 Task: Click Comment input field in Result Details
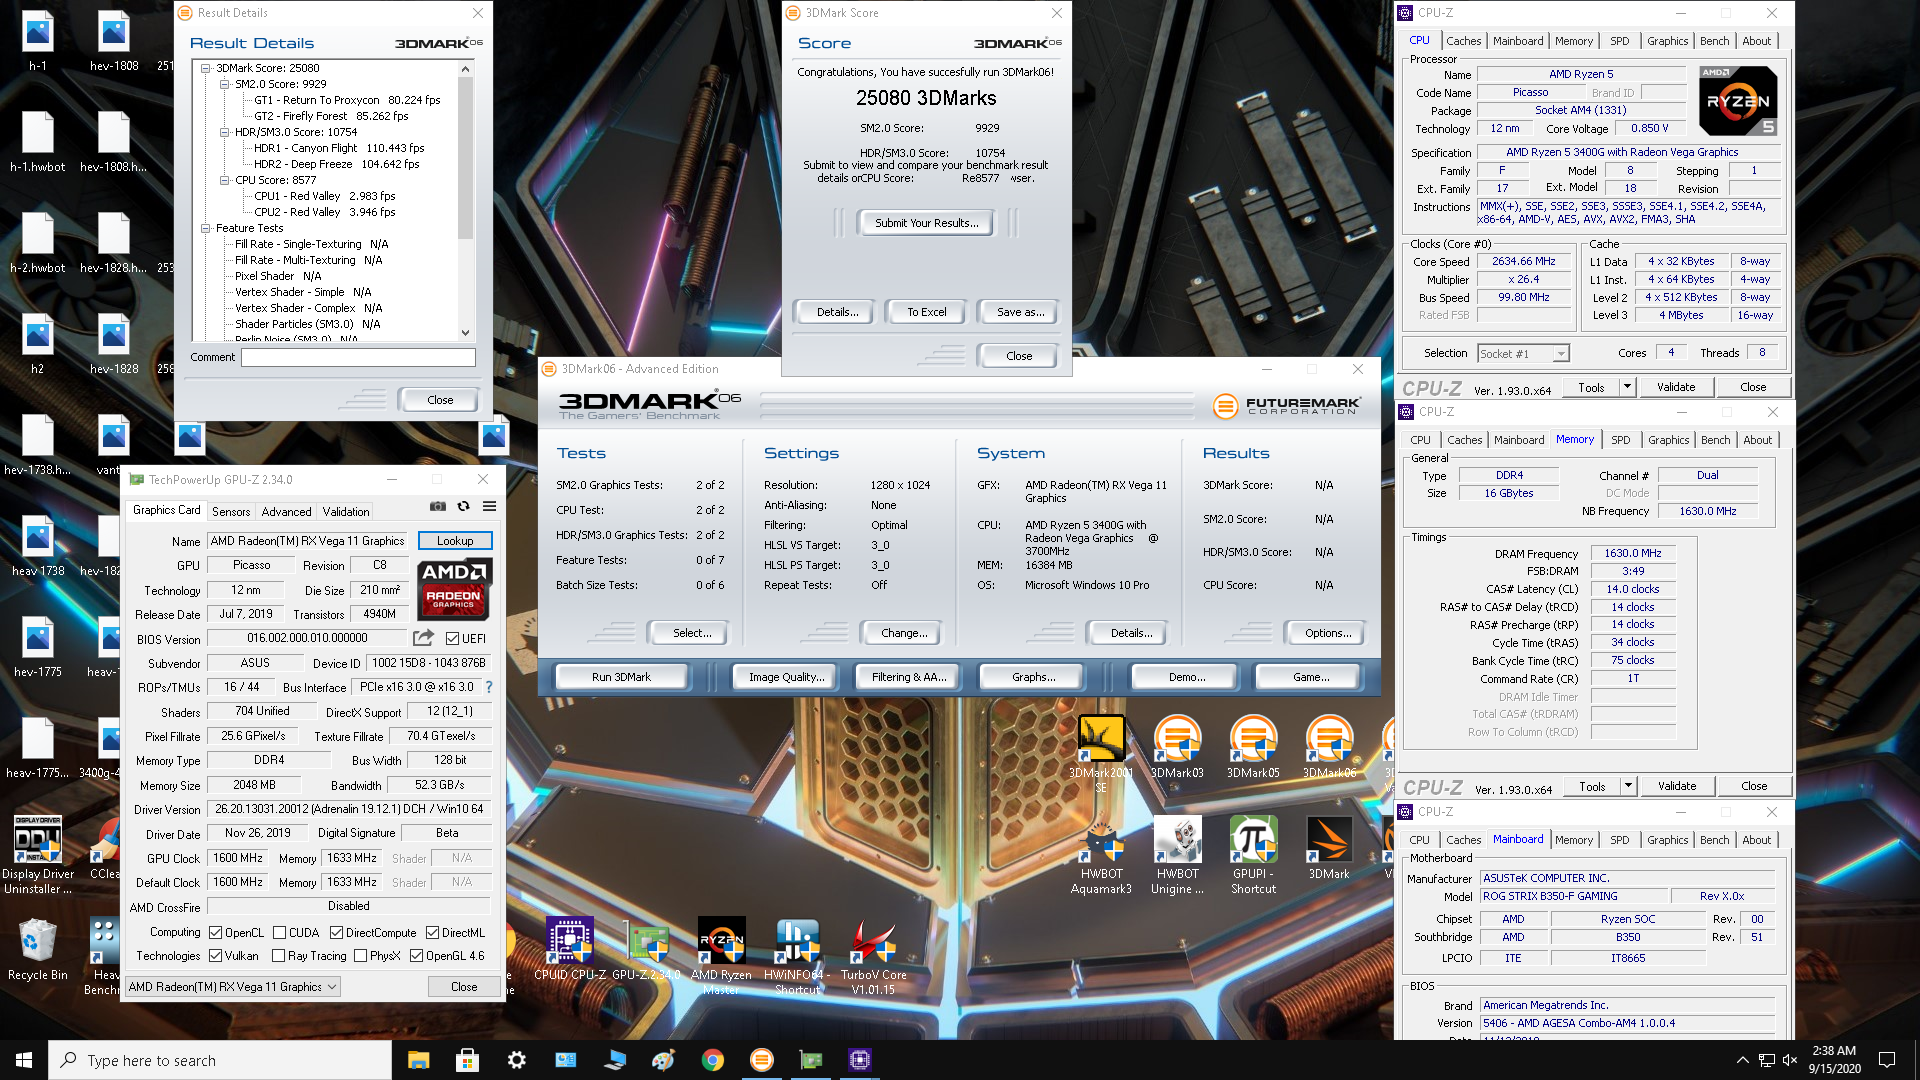358,357
